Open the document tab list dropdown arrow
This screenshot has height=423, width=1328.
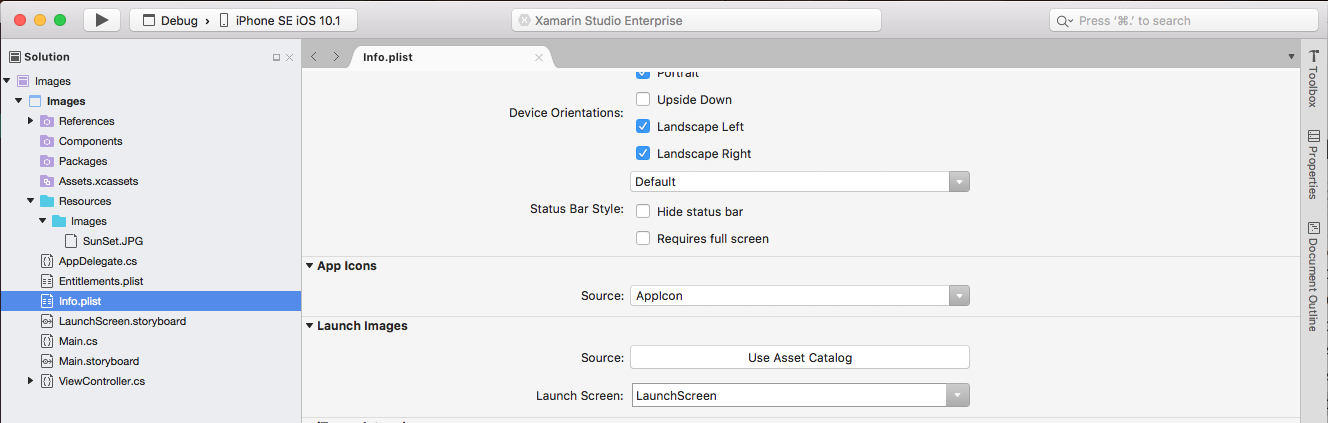coord(1291,57)
